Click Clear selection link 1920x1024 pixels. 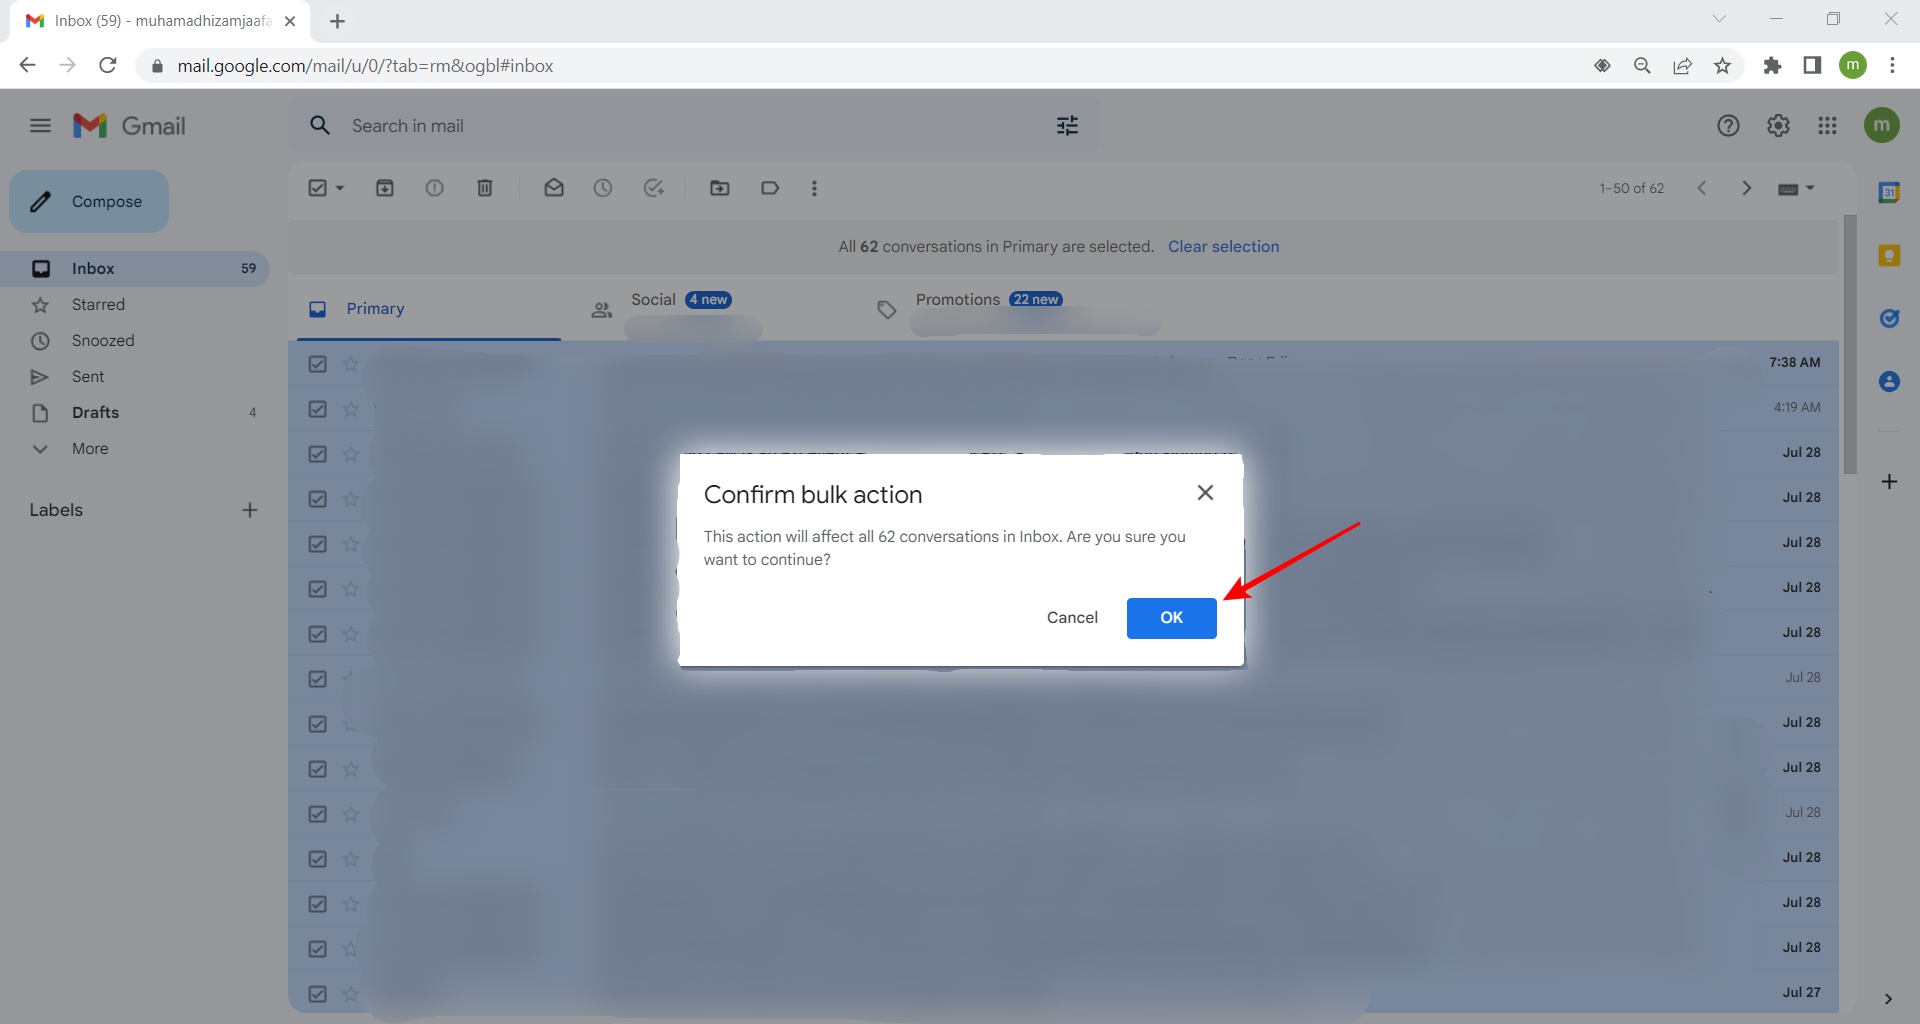tap(1223, 247)
